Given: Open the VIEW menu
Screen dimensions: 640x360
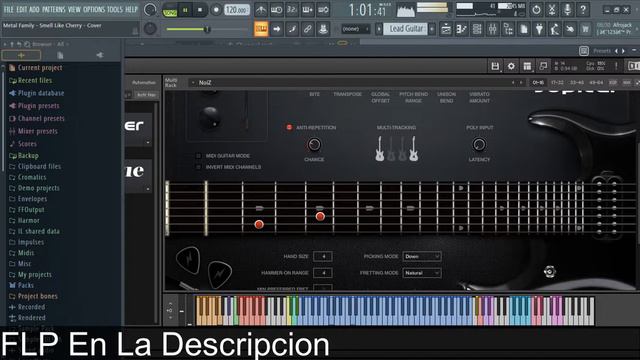Looking at the screenshot, I should (74, 9).
